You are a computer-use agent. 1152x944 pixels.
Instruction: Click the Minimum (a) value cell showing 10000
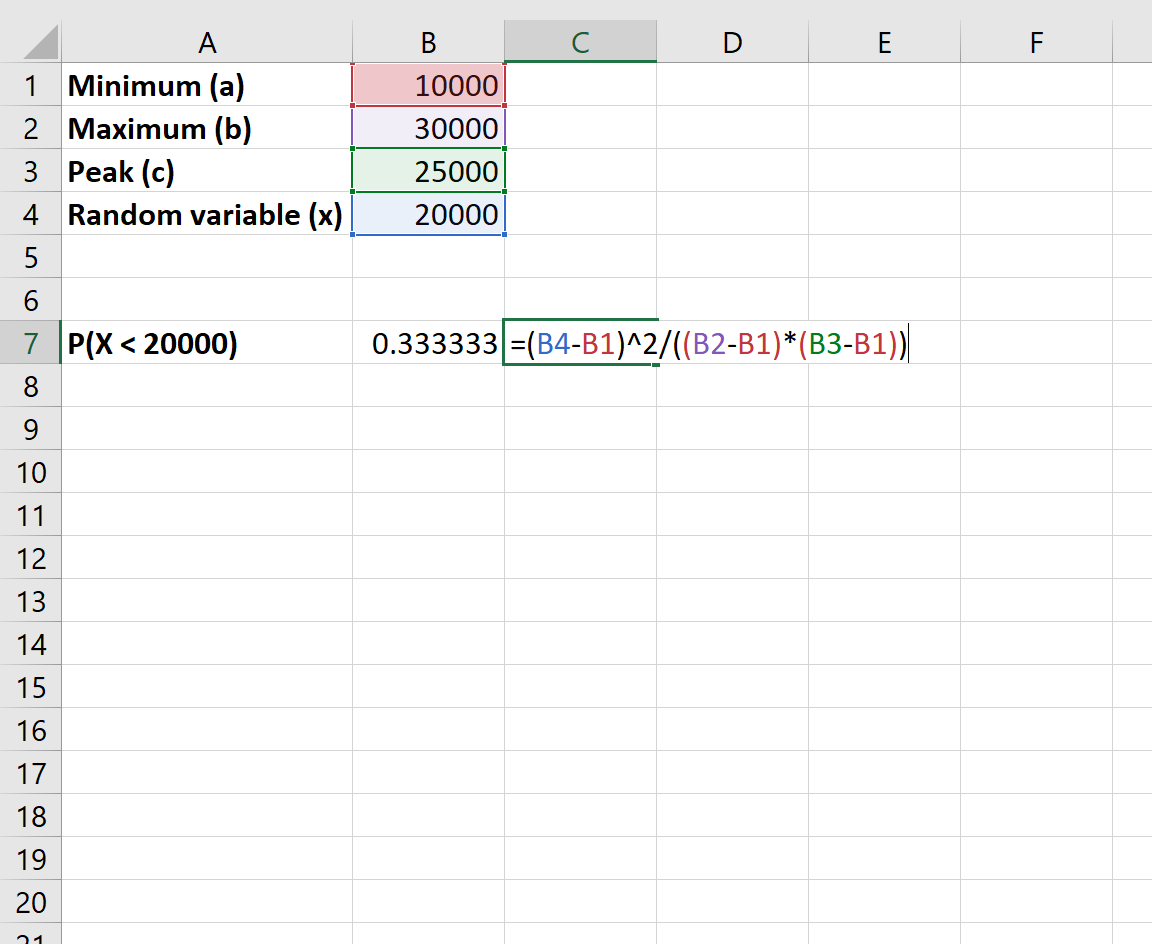point(428,85)
